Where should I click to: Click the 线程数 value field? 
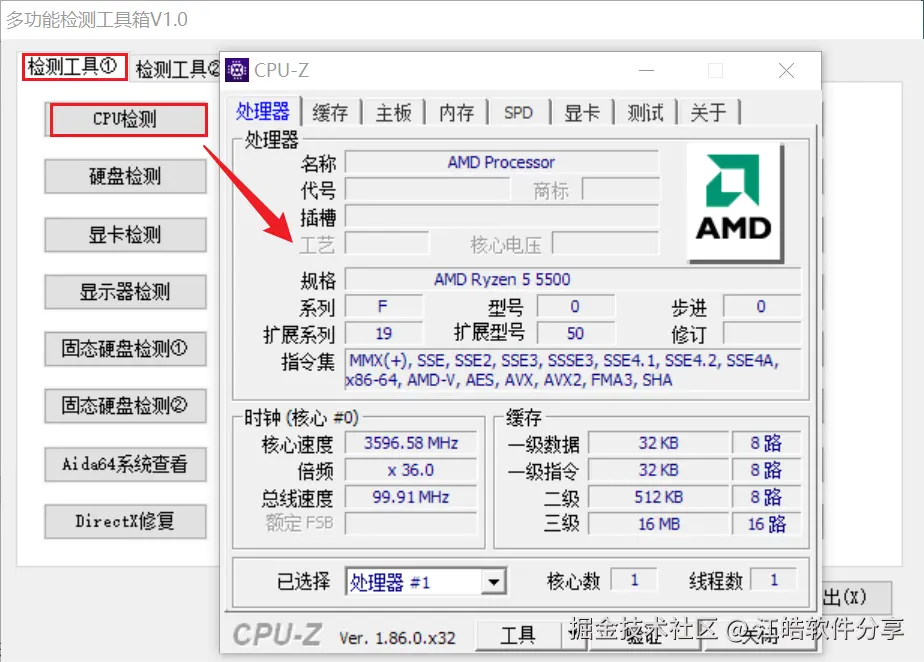coord(774,580)
